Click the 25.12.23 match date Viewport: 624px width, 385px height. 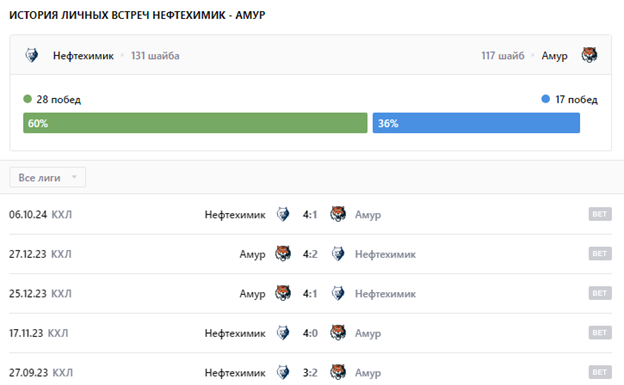(x=27, y=293)
